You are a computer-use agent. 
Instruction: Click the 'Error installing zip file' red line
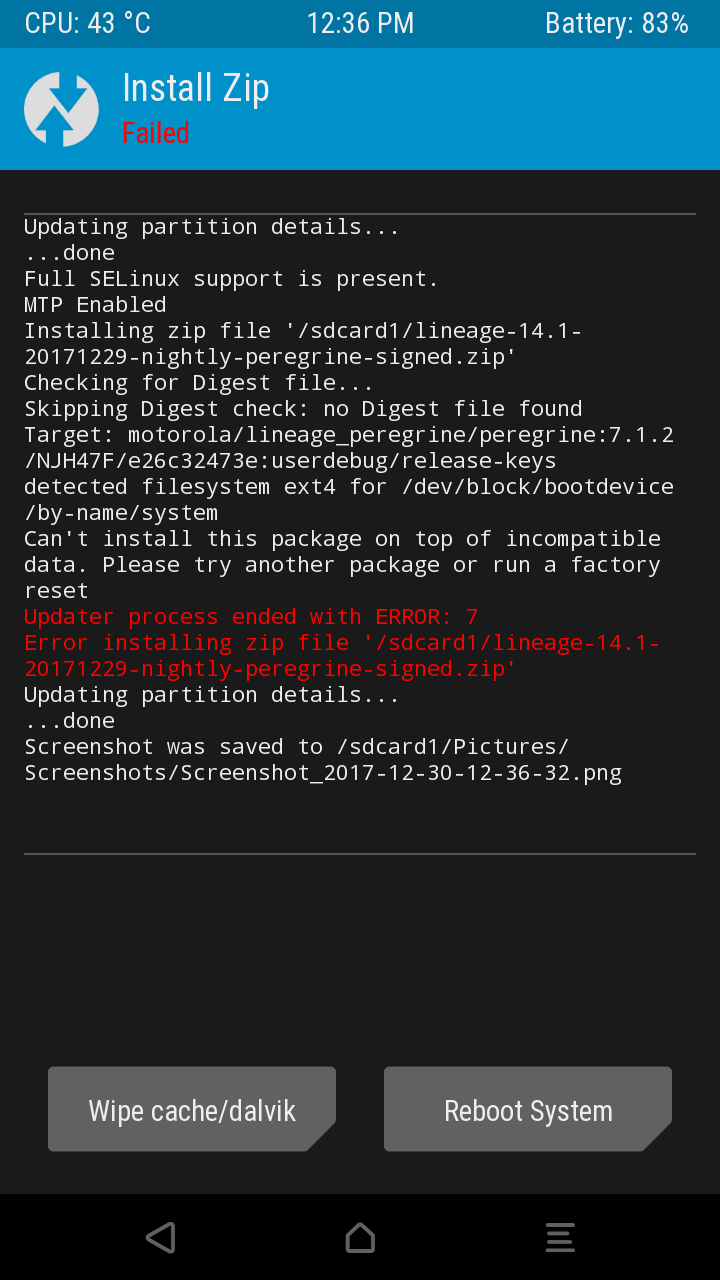(x=342, y=655)
